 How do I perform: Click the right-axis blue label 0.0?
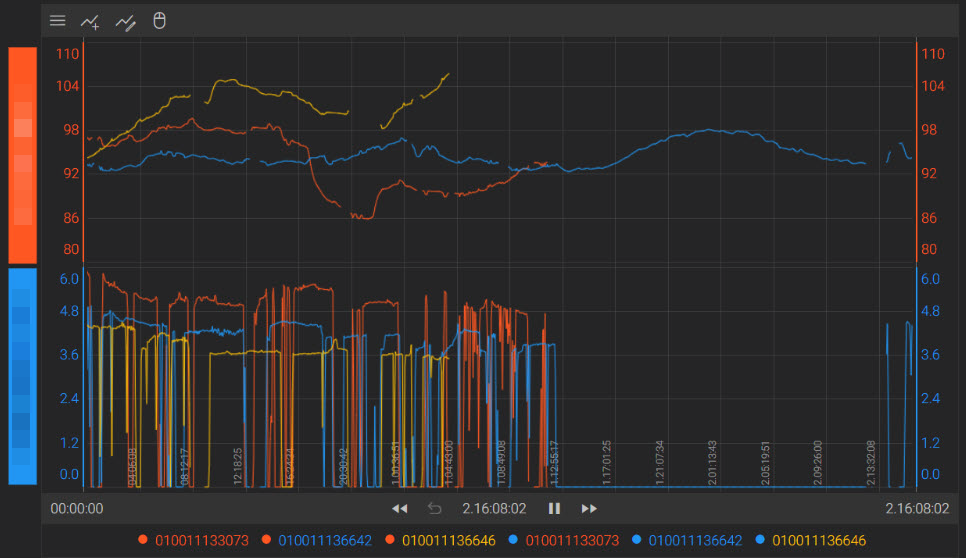click(930, 474)
